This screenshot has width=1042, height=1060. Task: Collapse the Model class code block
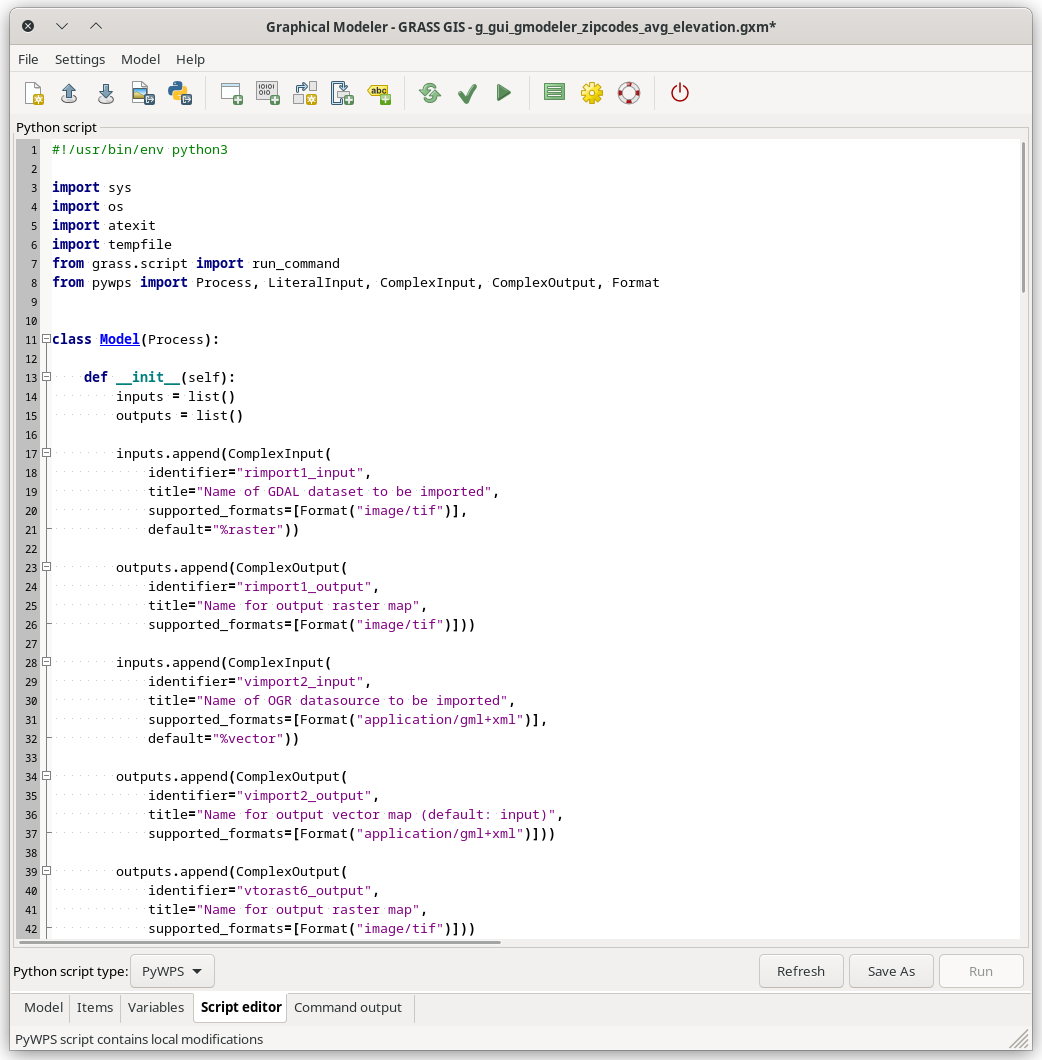click(x=46, y=339)
